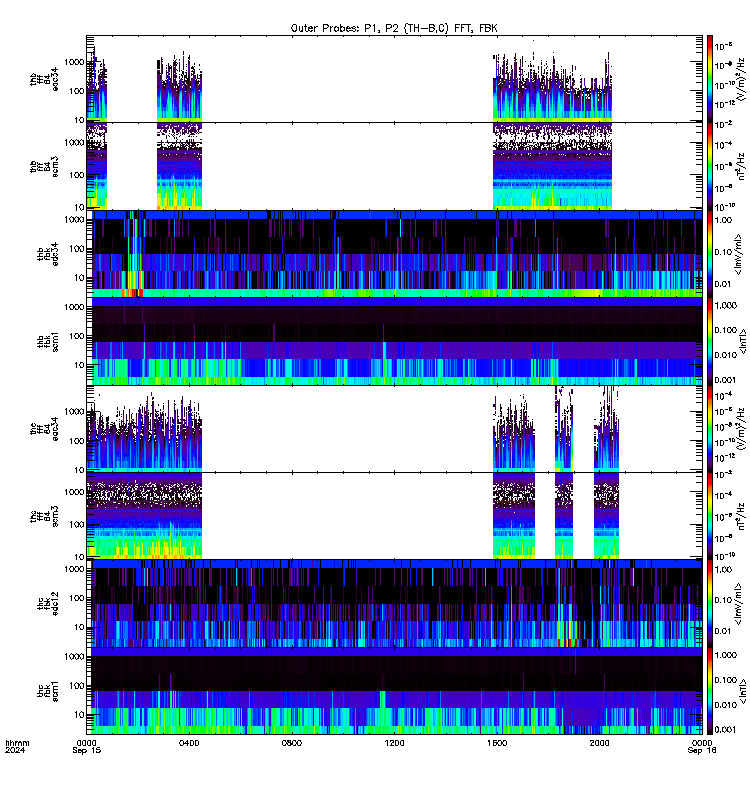Click the color bar beside thc fff scm3 panel
Screen dimensions: 750x800
coord(709,516)
